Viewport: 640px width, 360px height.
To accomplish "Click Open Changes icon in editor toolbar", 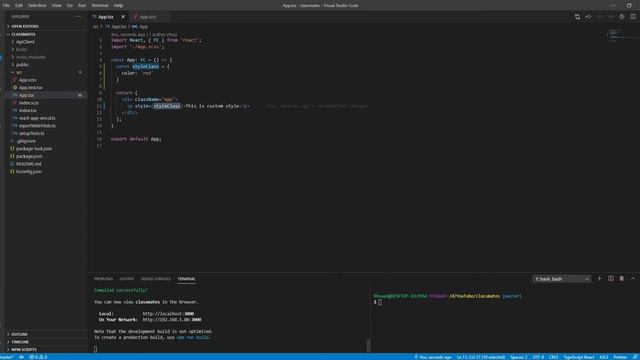I will pyautogui.click(x=577, y=17).
